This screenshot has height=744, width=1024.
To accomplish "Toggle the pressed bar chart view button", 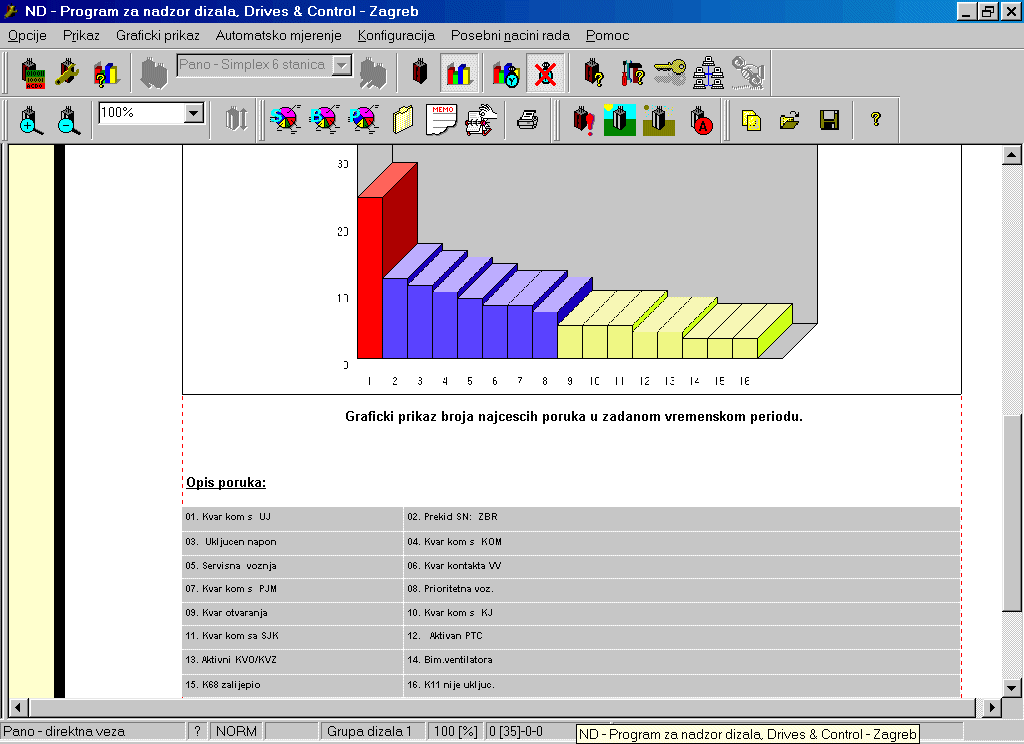I will [460, 73].
